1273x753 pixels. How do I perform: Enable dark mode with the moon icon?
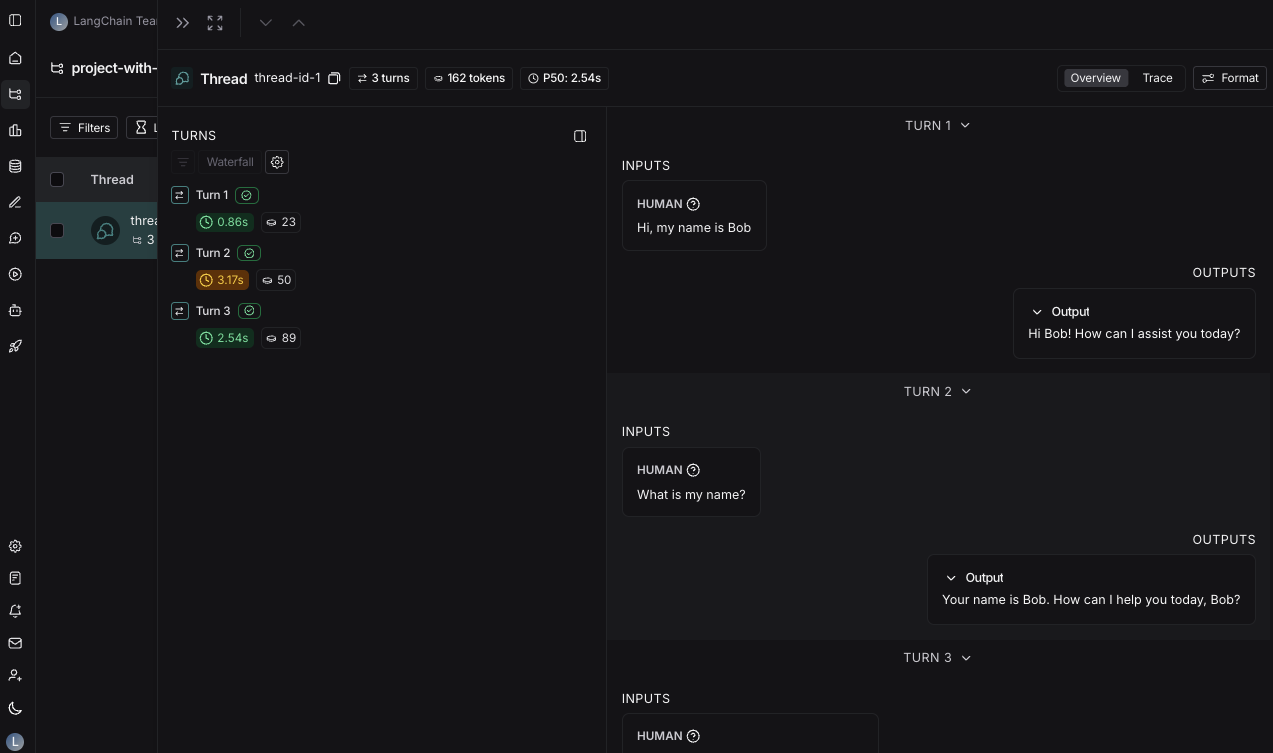coord(15,708)
